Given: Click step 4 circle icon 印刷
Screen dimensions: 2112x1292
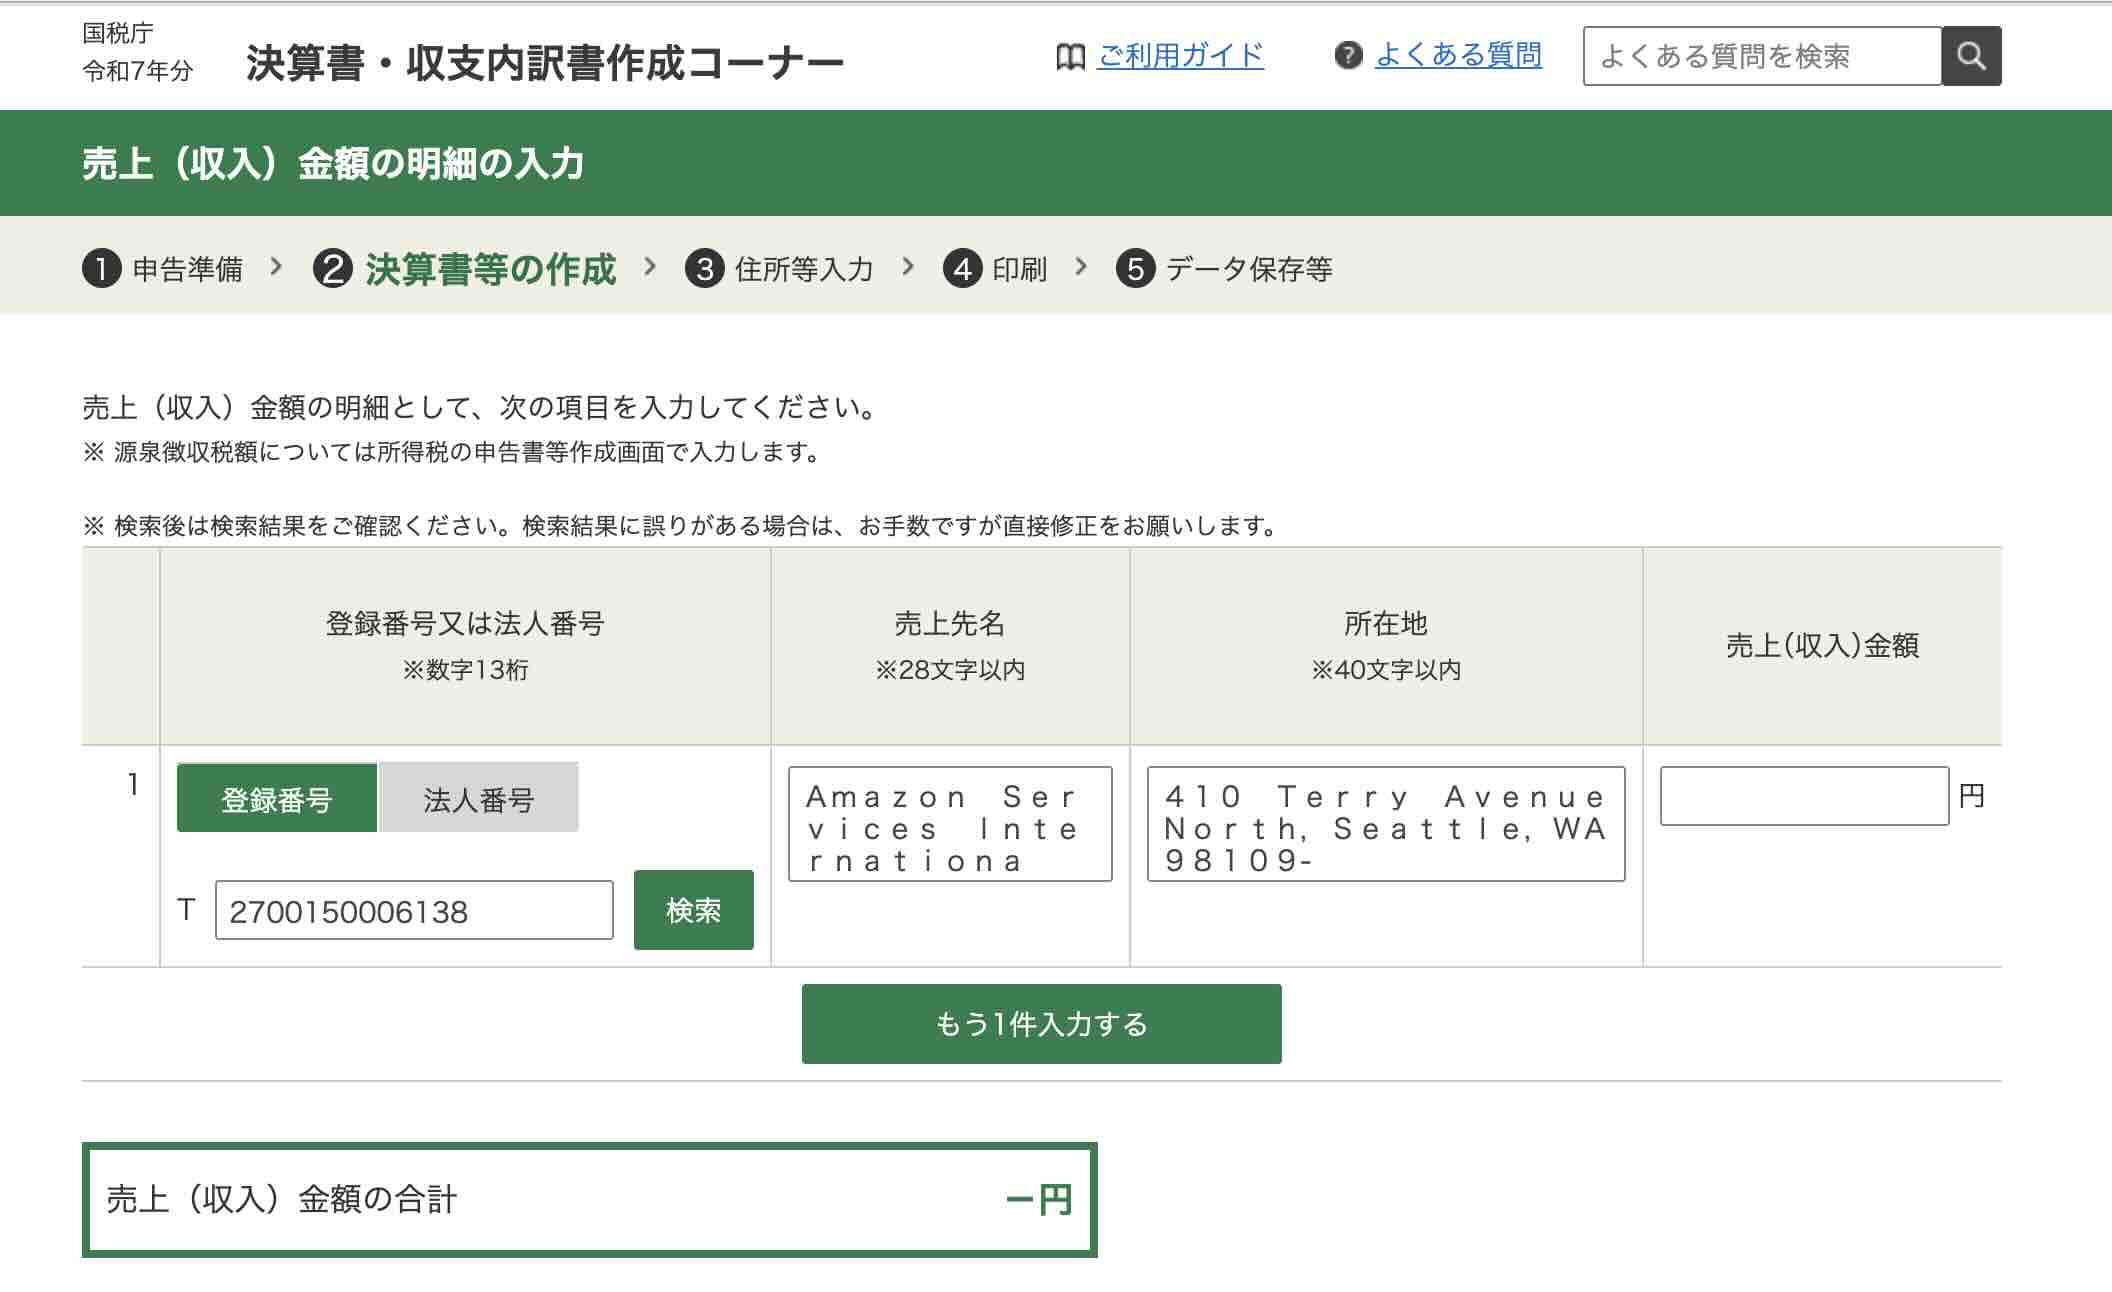Looking at the screenshot, I should tap(962, 269).
